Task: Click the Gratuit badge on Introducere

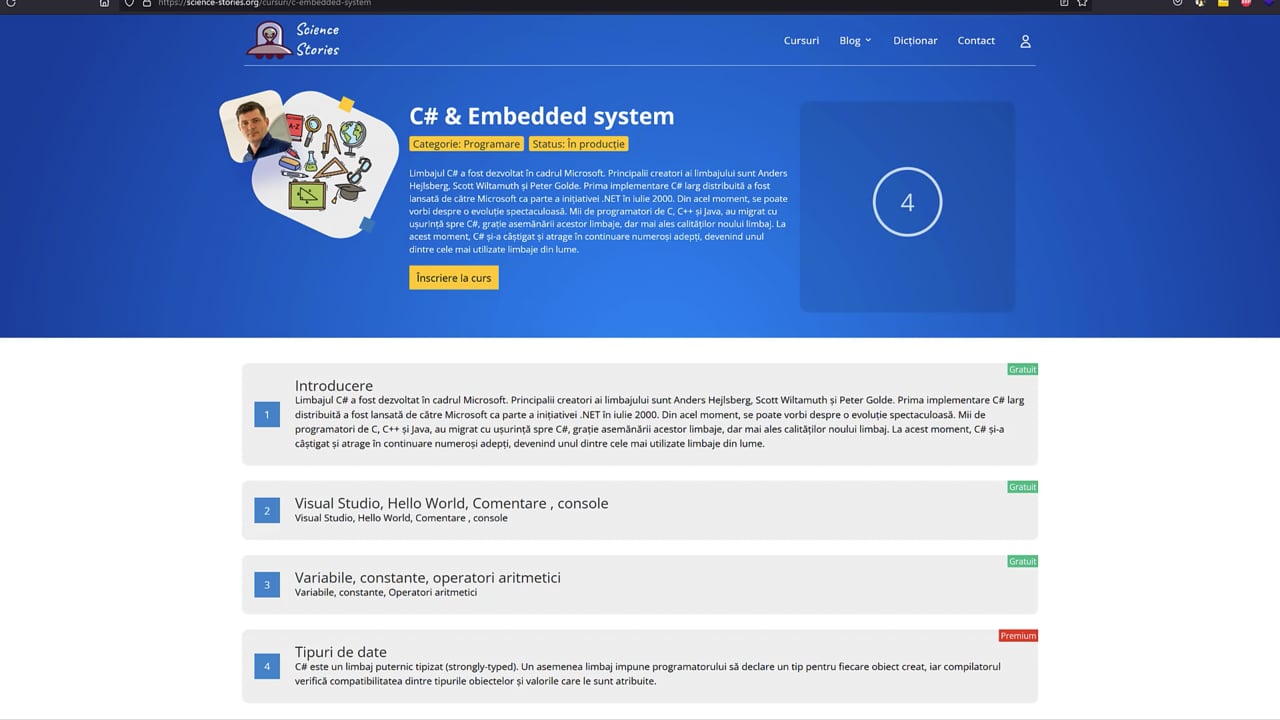Action: tap(1022, 369)
